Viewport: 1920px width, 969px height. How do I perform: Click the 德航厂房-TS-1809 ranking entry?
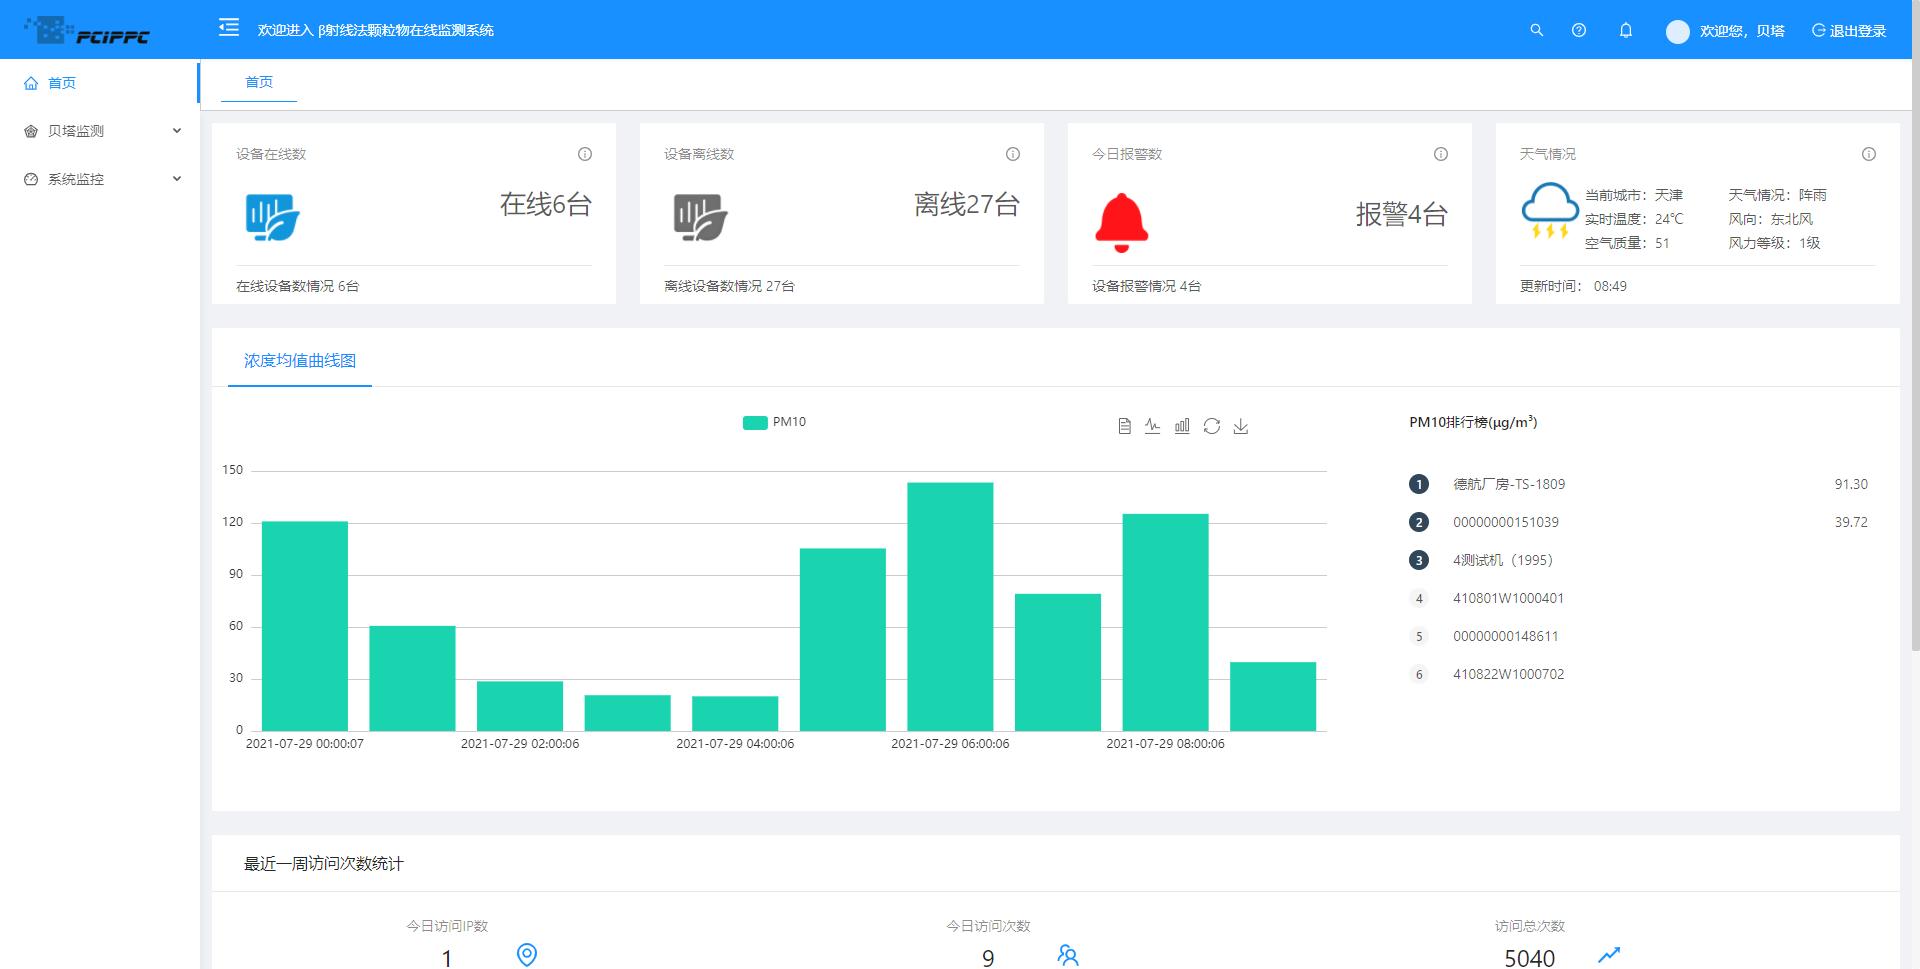[1508, 484]
